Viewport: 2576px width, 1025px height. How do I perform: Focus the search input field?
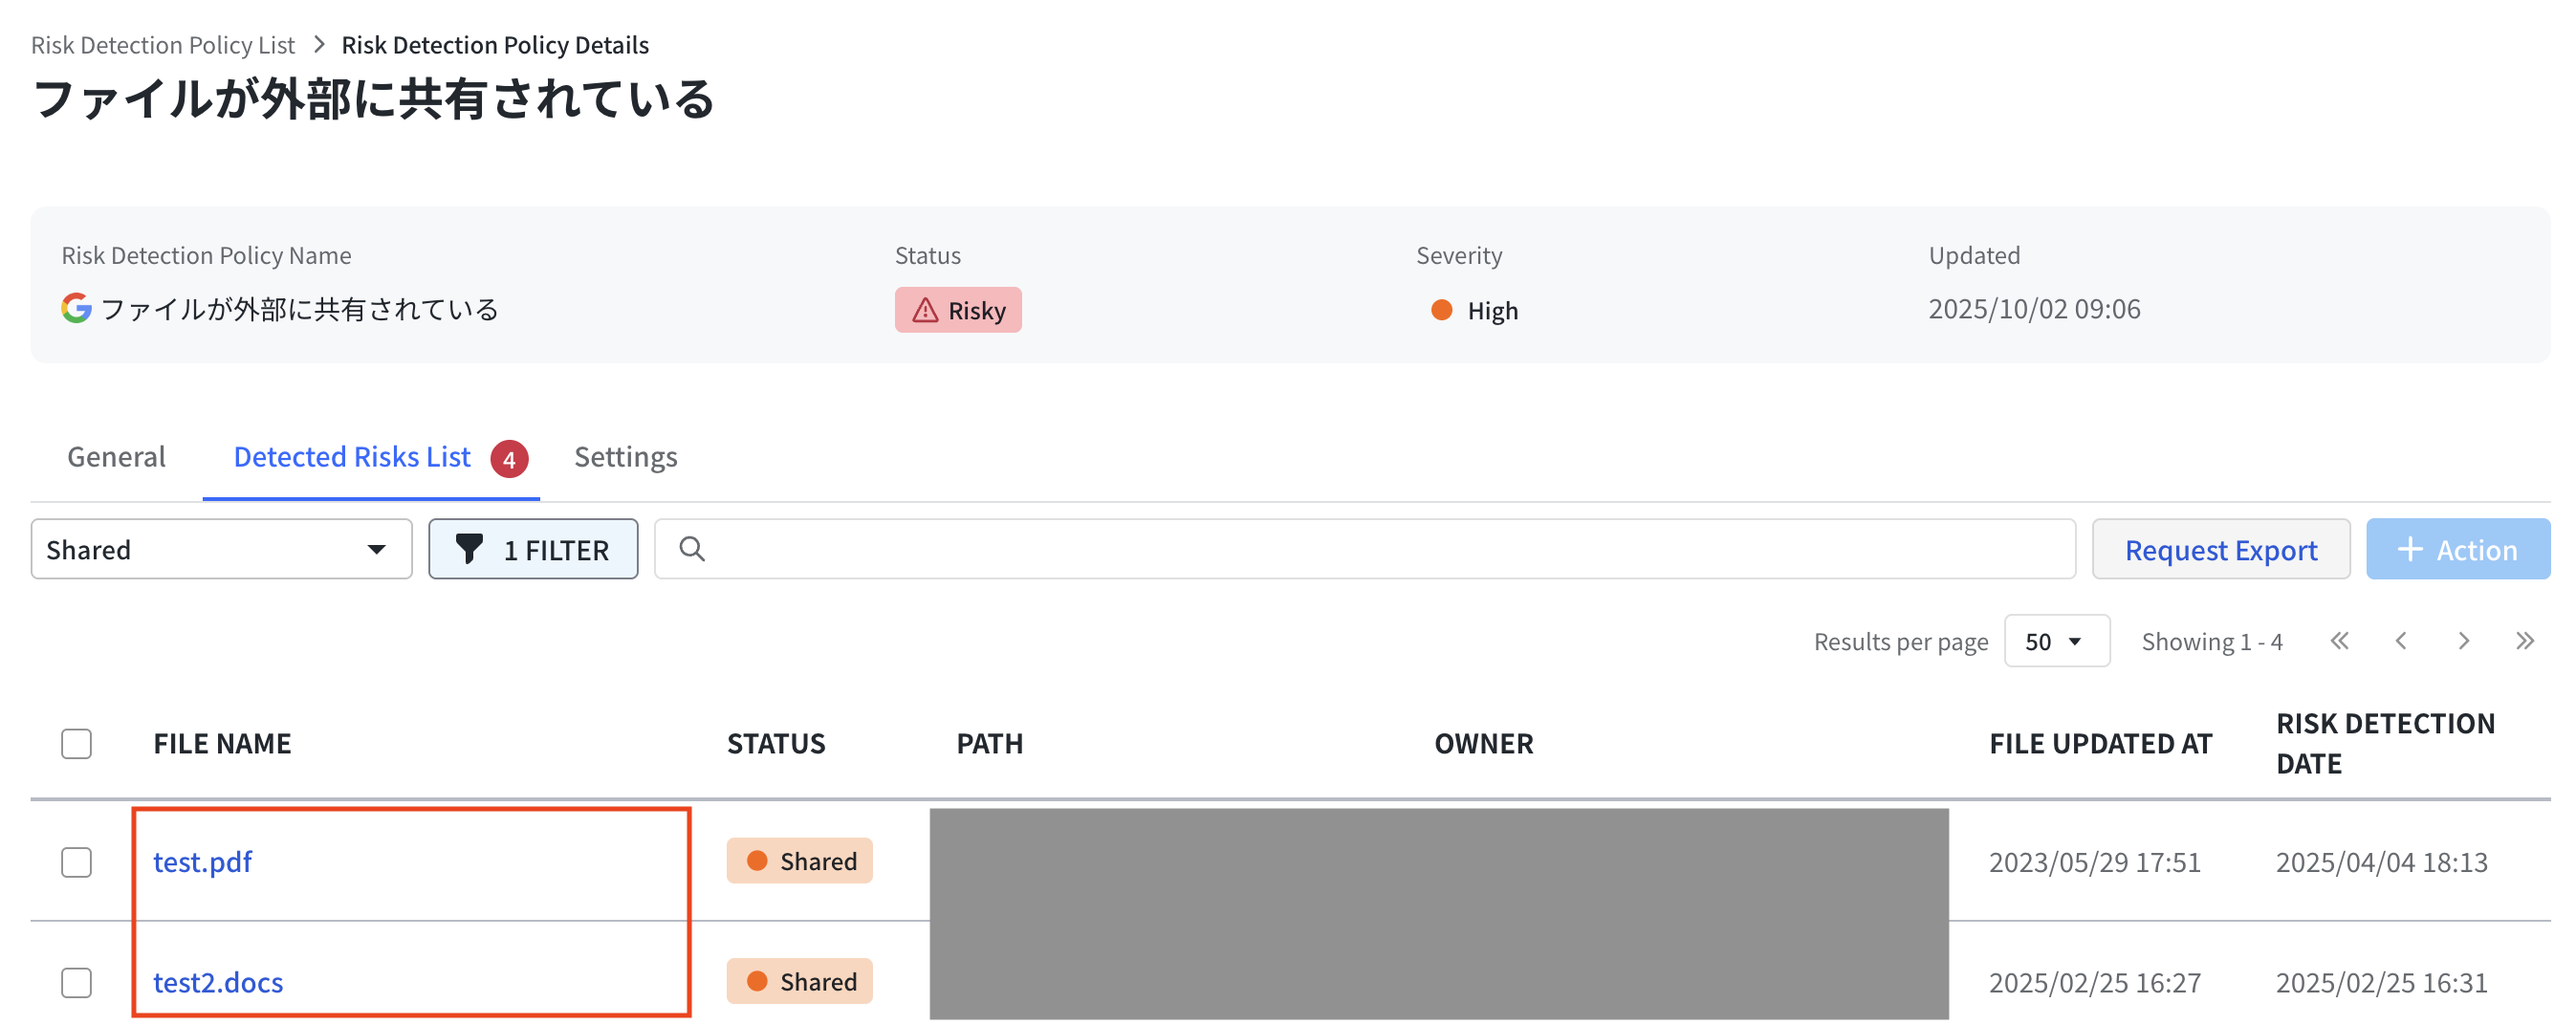click(1365, 549)
